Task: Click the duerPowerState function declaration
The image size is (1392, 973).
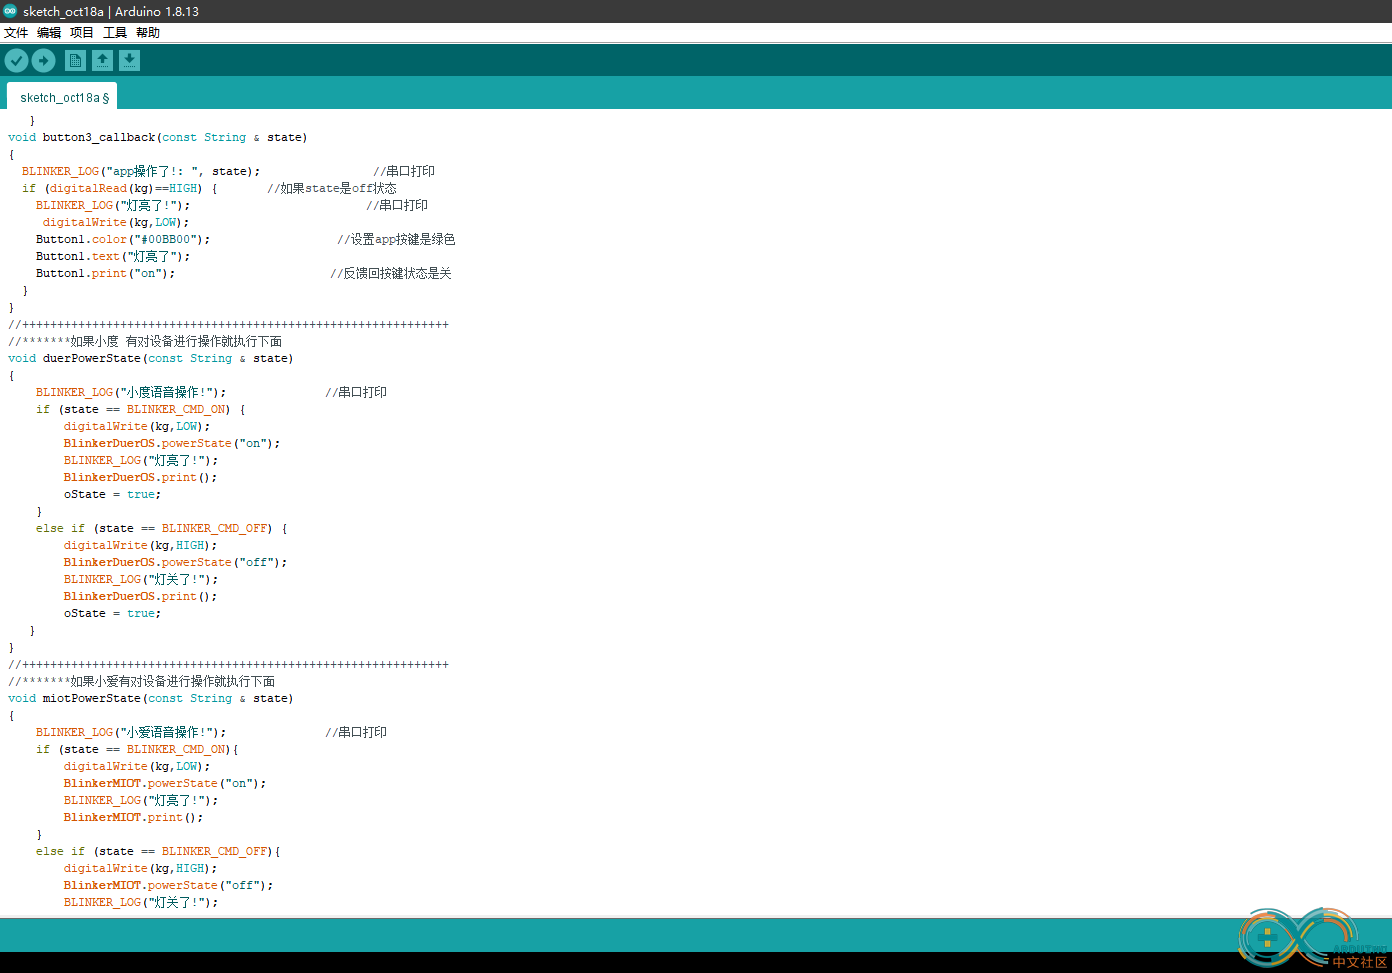Action: (x=151, y=359)
